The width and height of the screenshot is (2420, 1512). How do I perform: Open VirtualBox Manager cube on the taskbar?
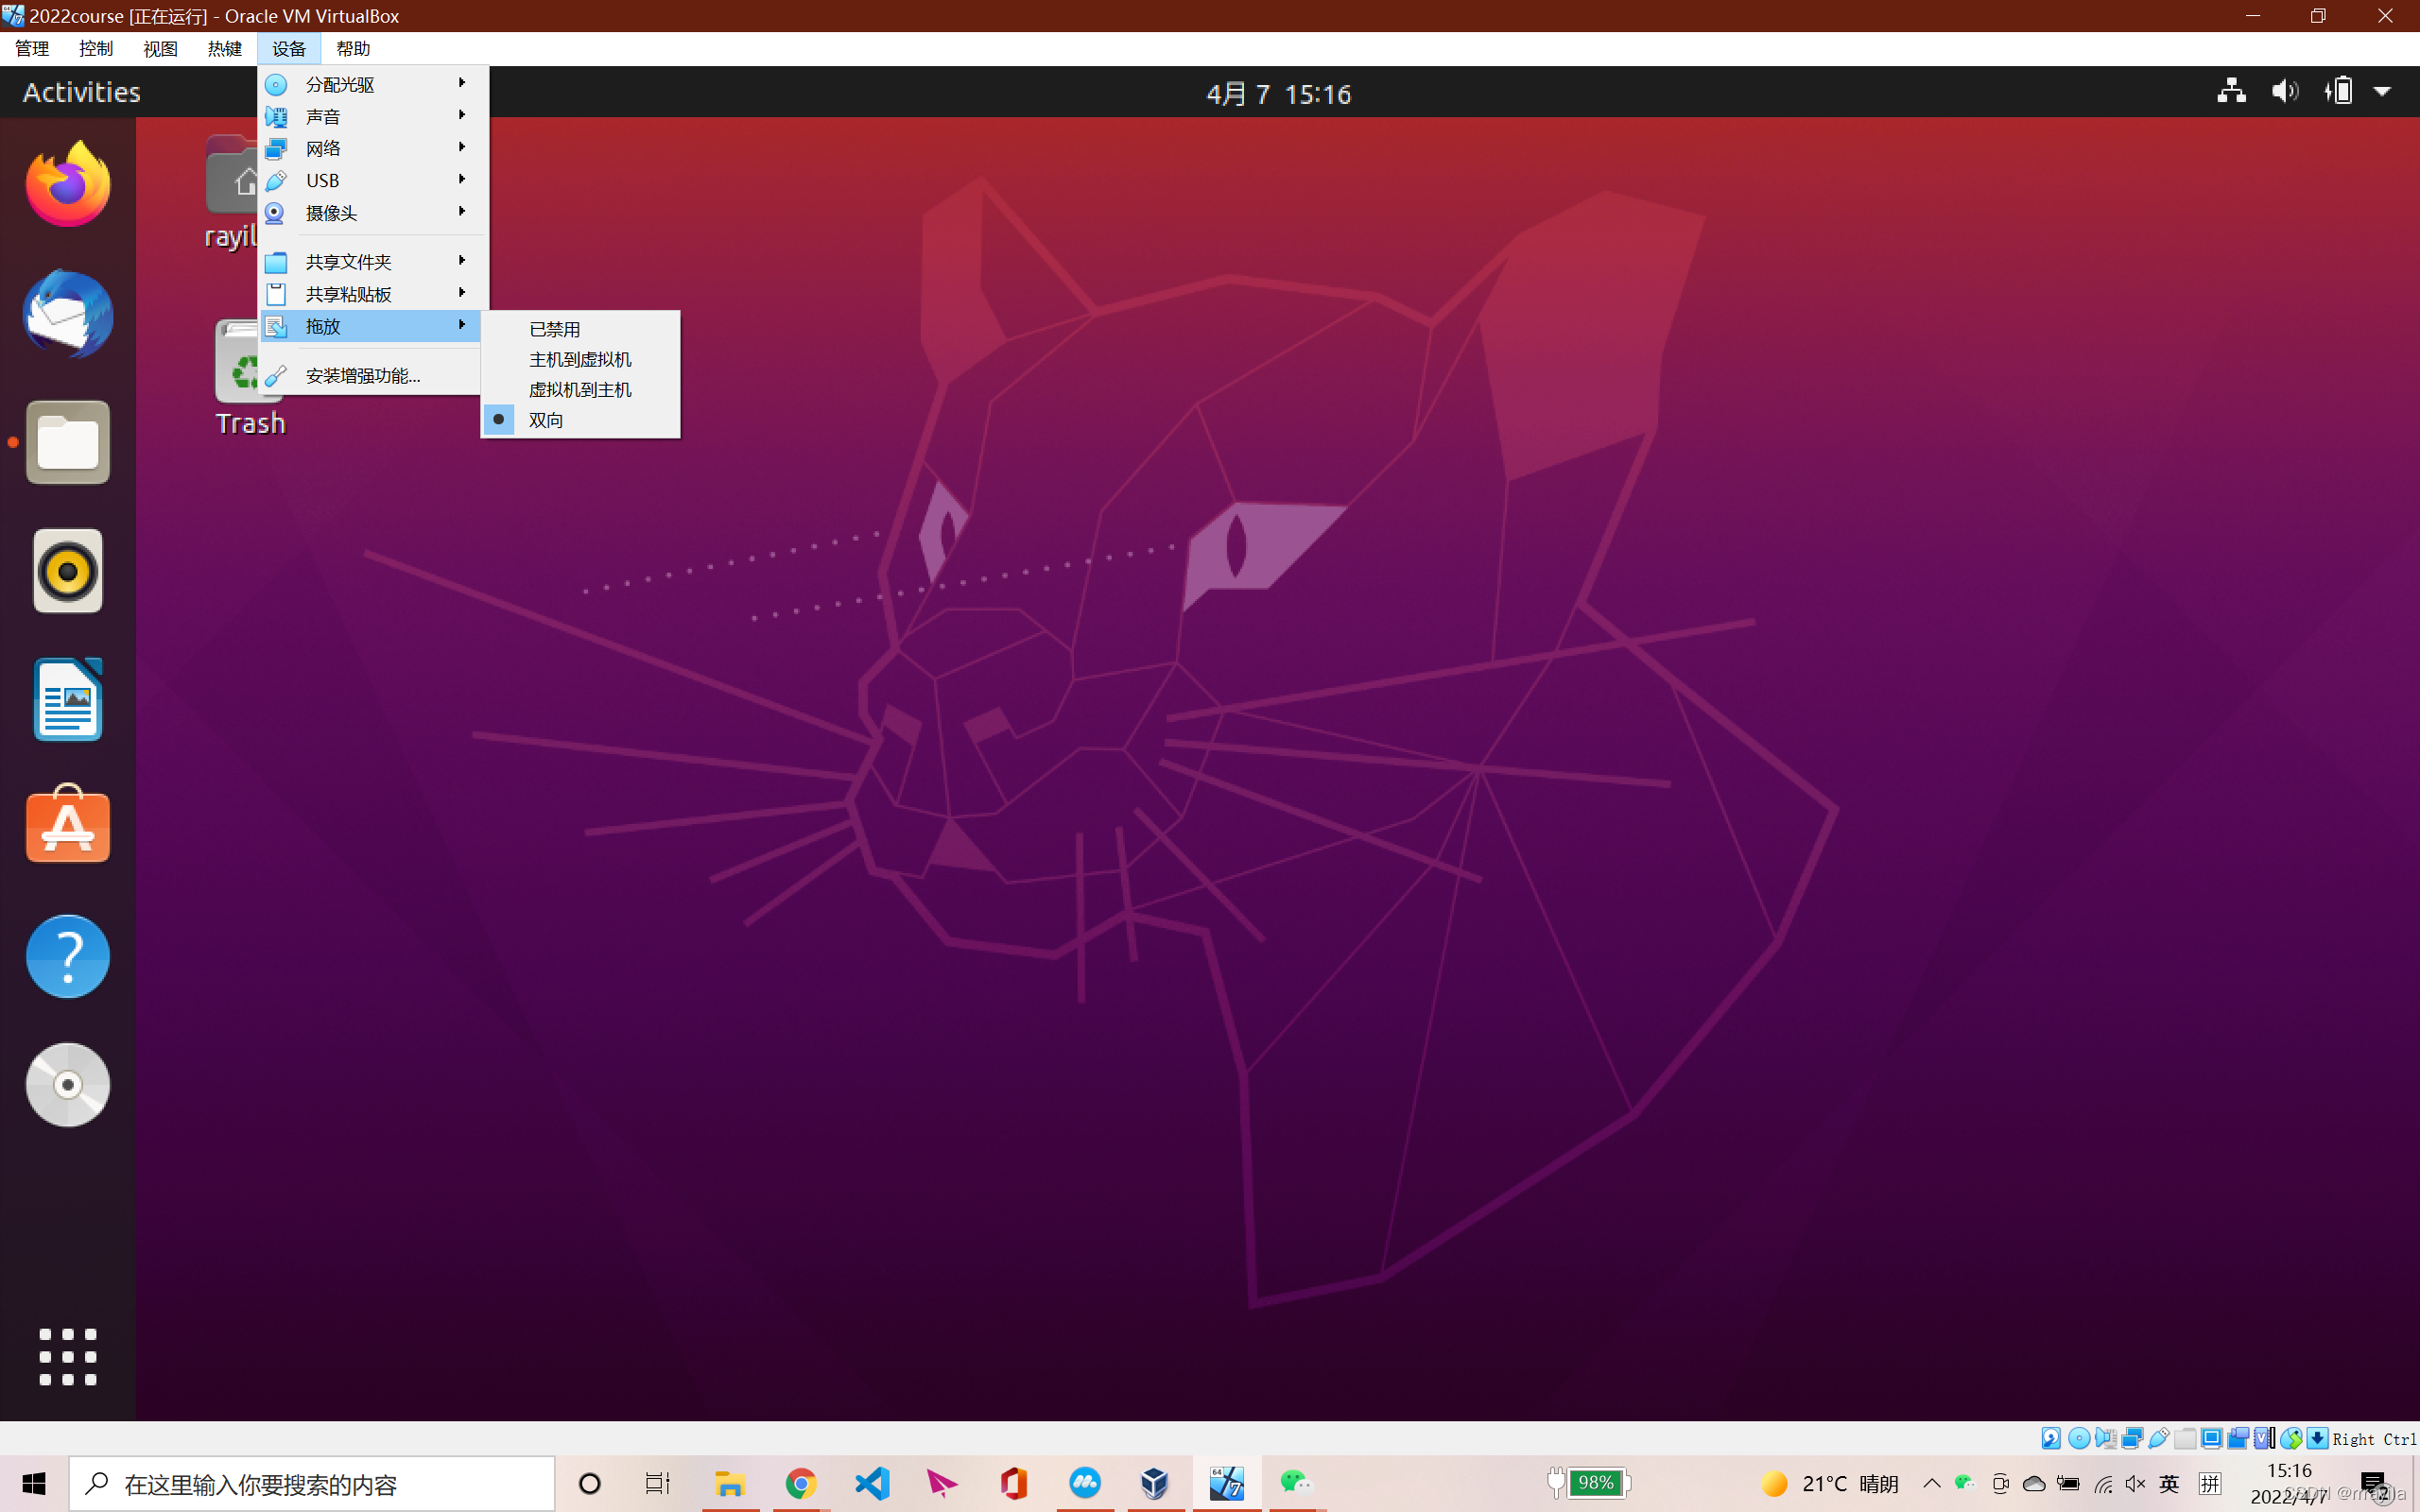[1155, 1484]
